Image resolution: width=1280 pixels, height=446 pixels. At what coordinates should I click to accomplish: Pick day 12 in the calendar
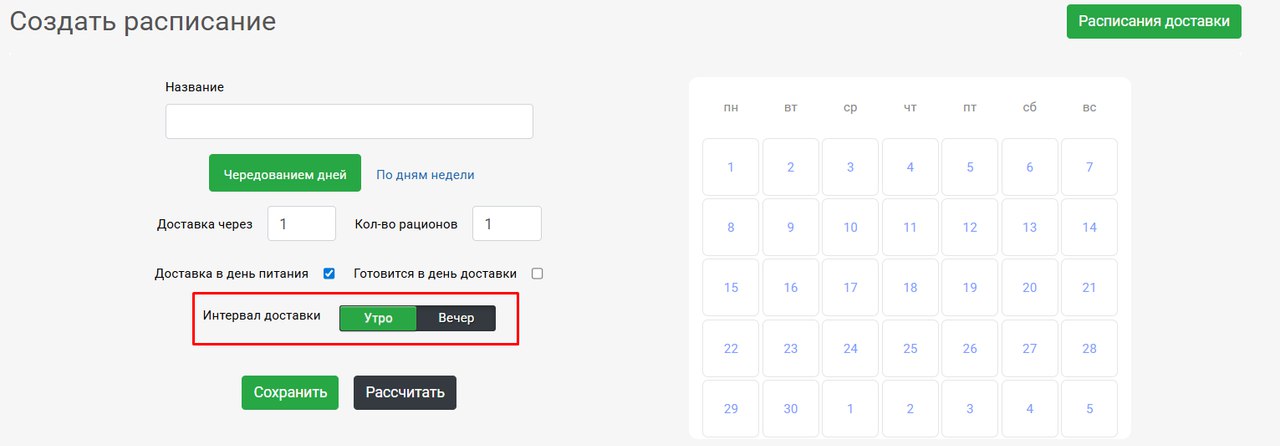pos(969,227)
